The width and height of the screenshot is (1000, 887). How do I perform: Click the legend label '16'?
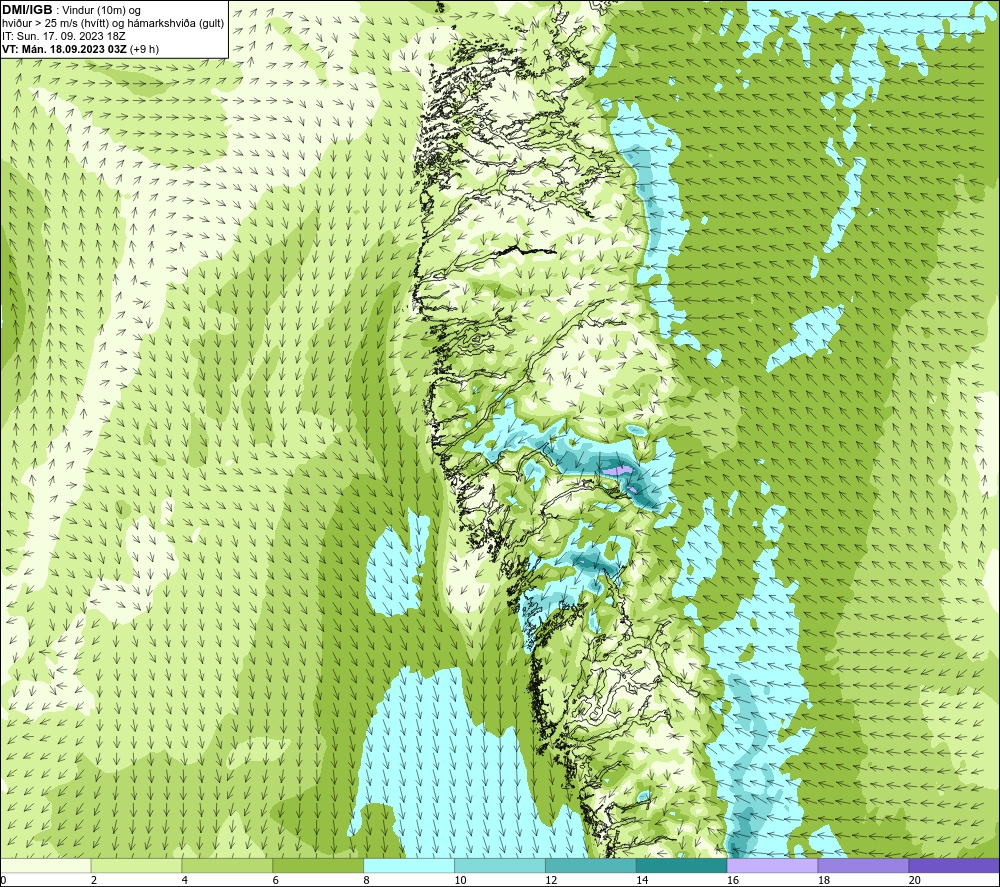click(x=733, y=881)
